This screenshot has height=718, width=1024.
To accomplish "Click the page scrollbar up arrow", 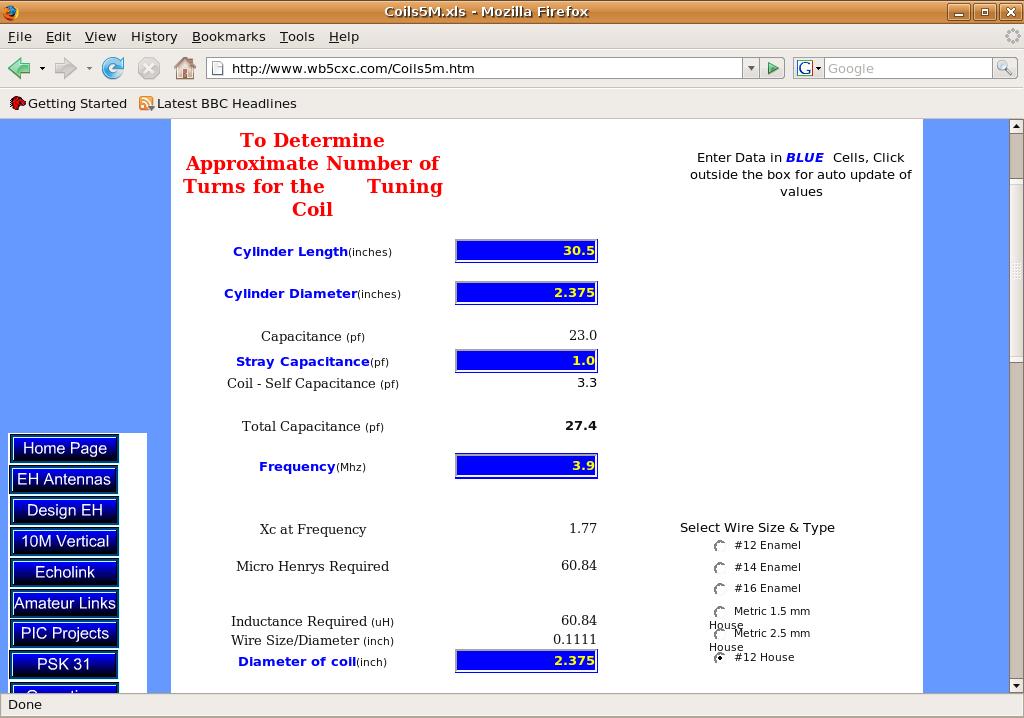I will 1016,125.
